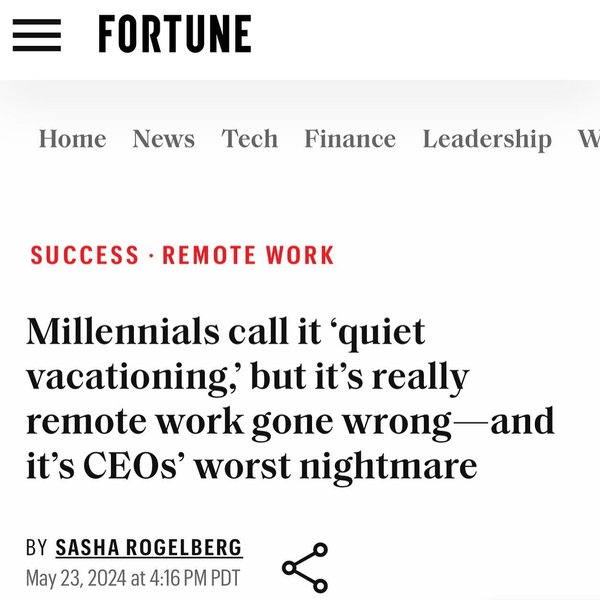The width and height of the screenshot is (600, 600).
Task: Share the article using the share icon
Action: click(x=305, y=567)
